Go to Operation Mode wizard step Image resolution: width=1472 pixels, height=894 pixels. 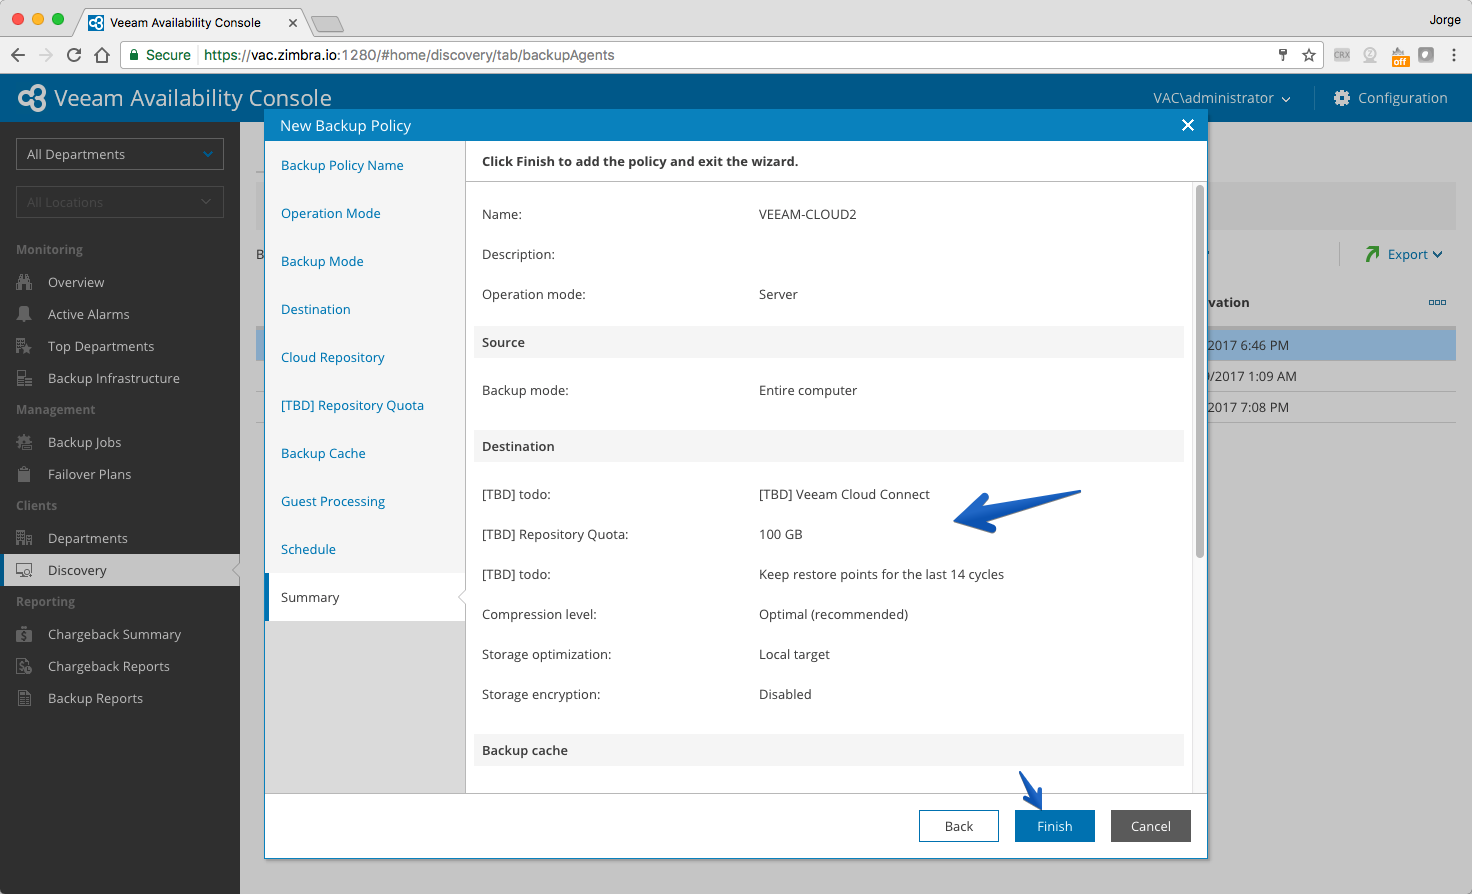coord(330,213)
